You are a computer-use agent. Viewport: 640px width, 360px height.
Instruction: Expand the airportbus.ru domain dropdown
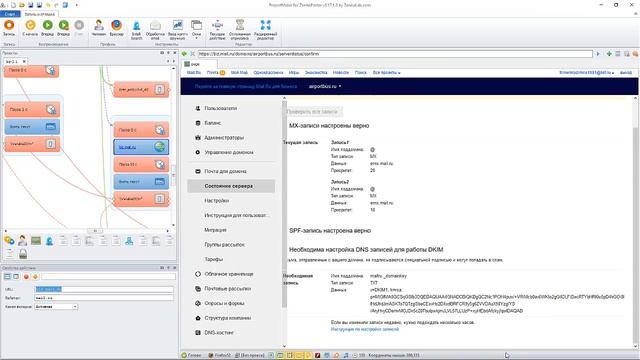click(325, 87)
